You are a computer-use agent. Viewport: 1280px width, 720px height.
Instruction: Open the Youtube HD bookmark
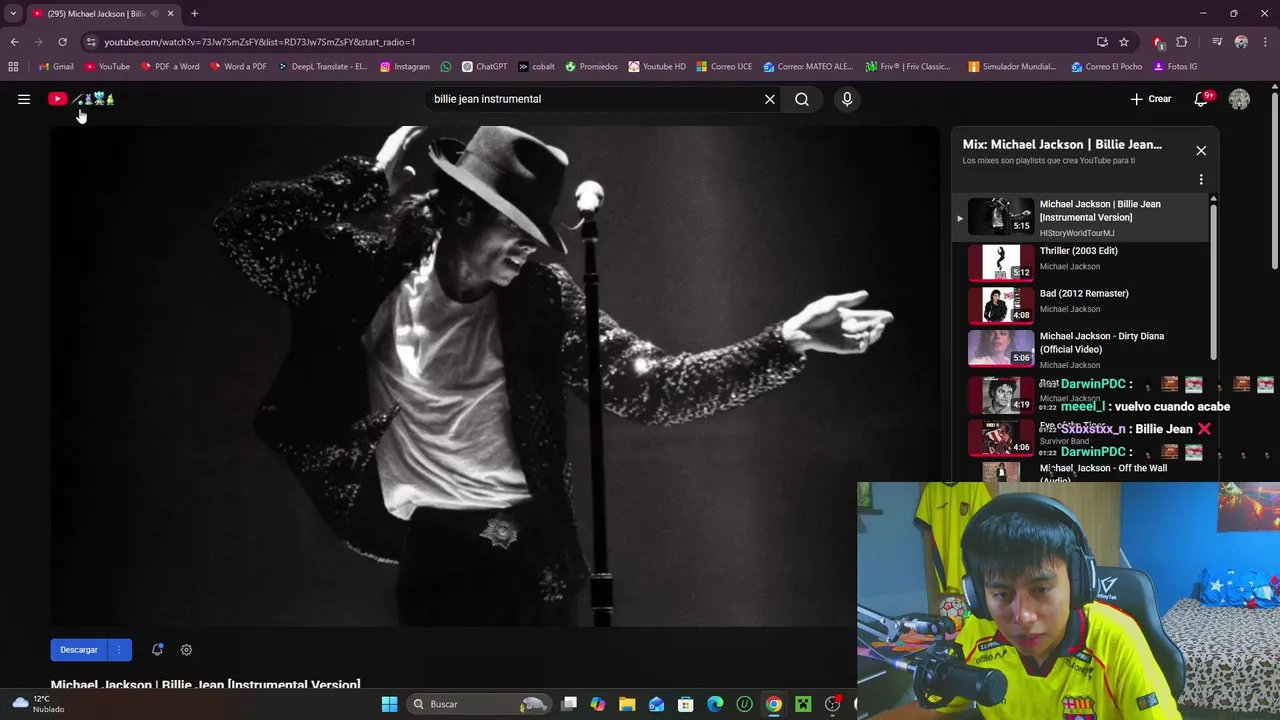657,67
